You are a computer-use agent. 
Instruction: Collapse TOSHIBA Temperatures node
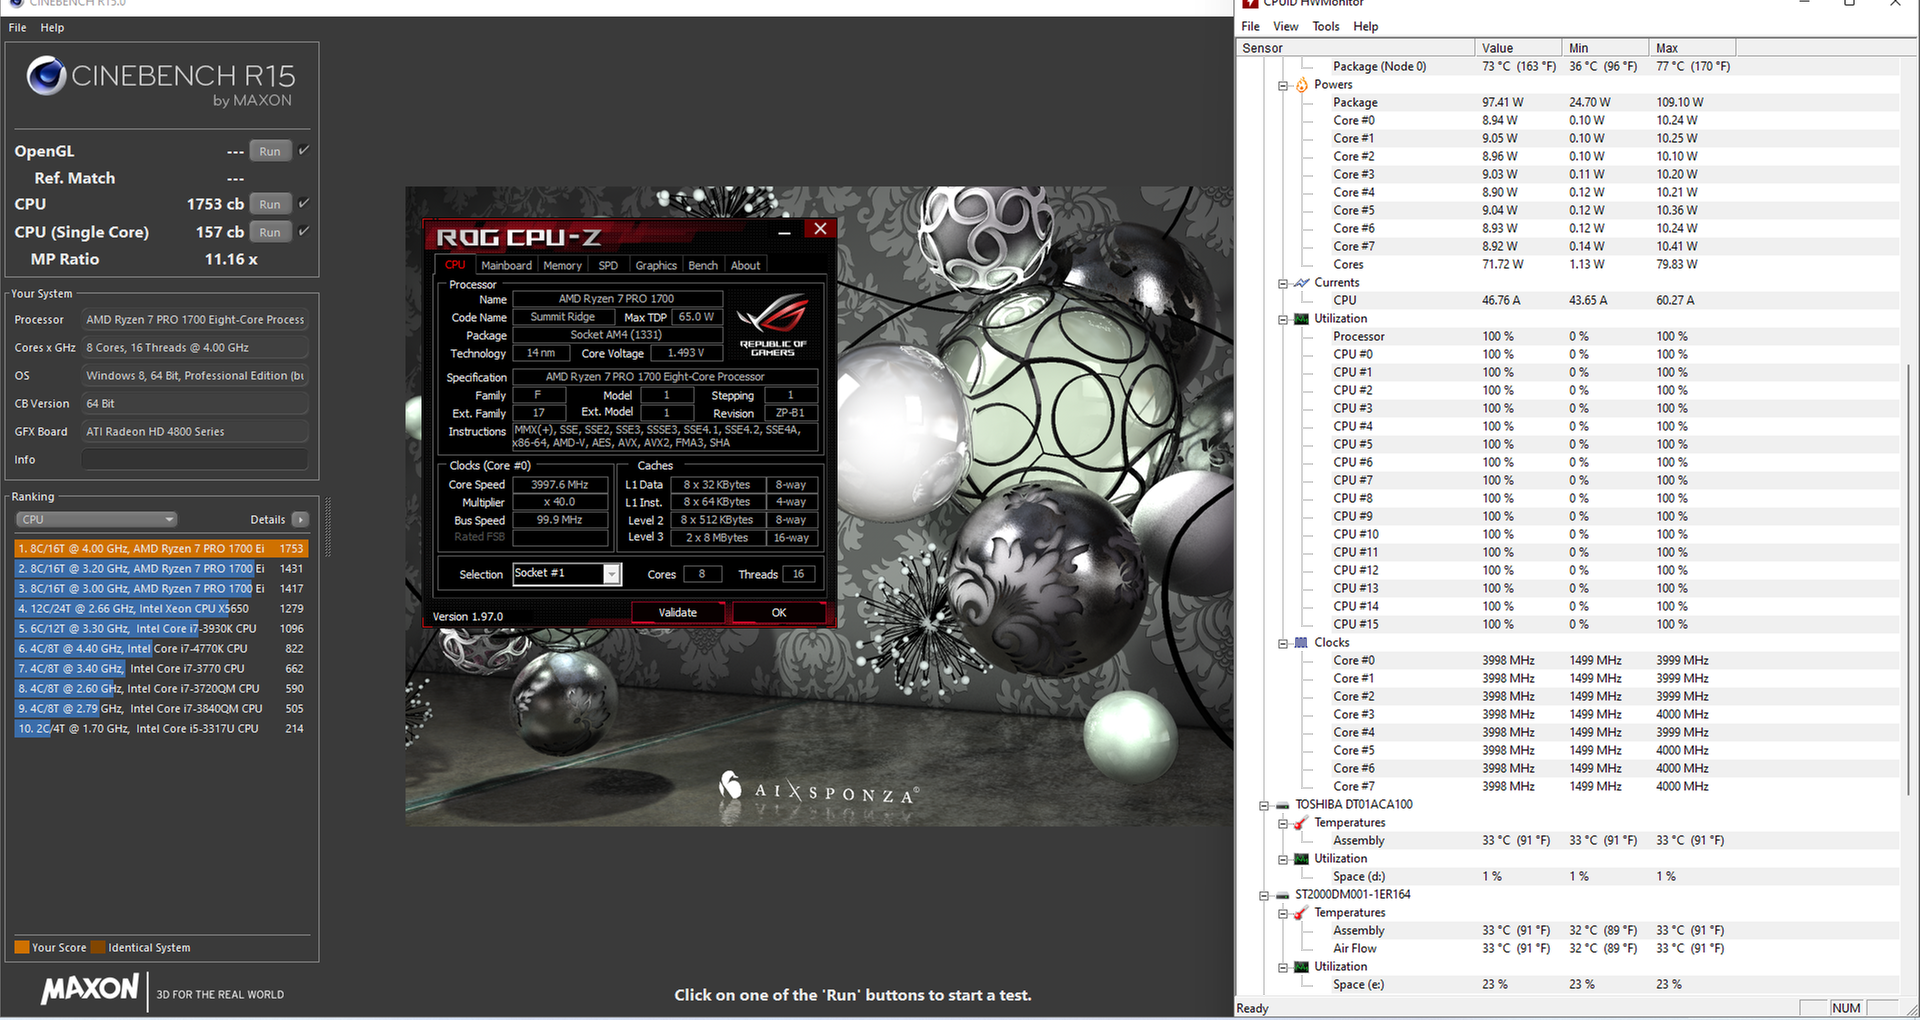(1283, 824)
